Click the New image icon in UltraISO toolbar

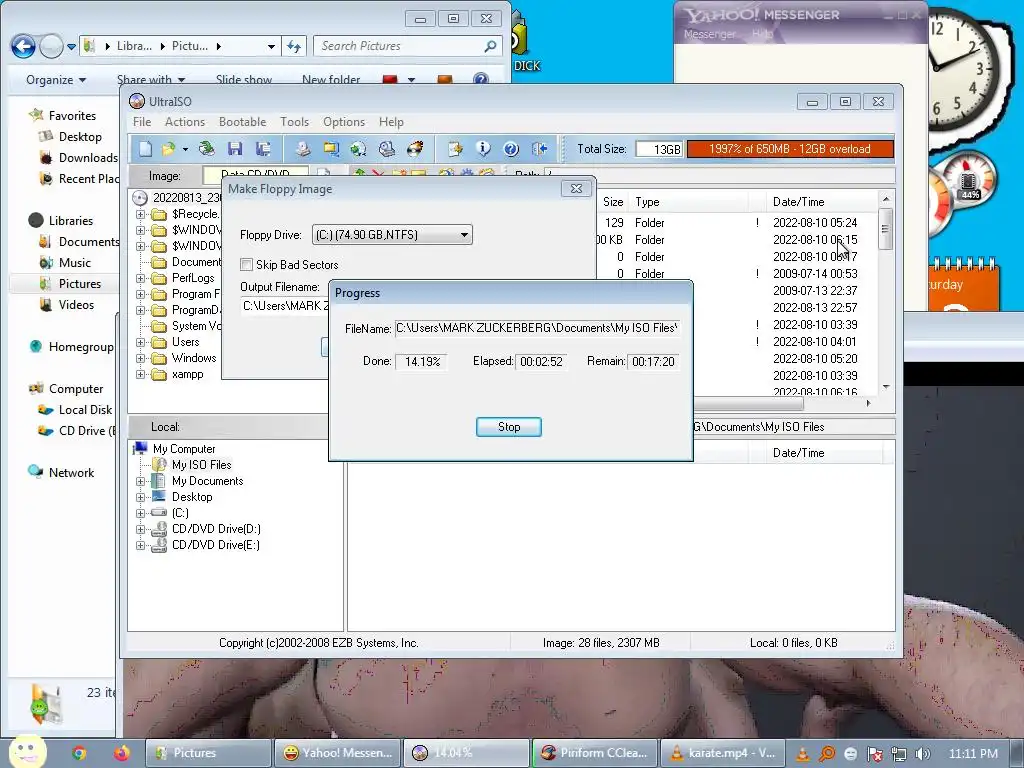[x=145, y=149]
